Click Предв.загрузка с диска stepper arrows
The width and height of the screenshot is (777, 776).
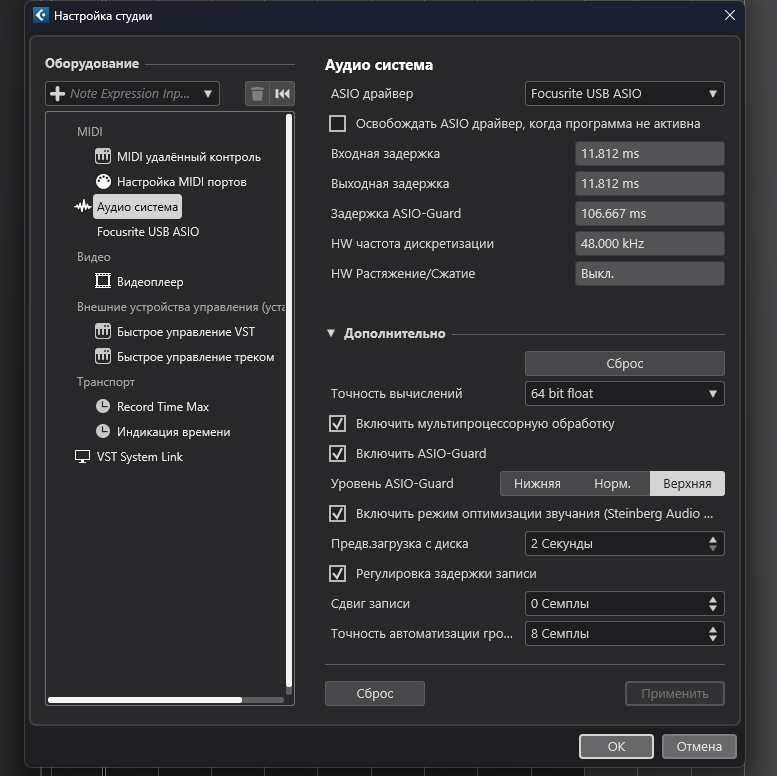coord(713,544)
